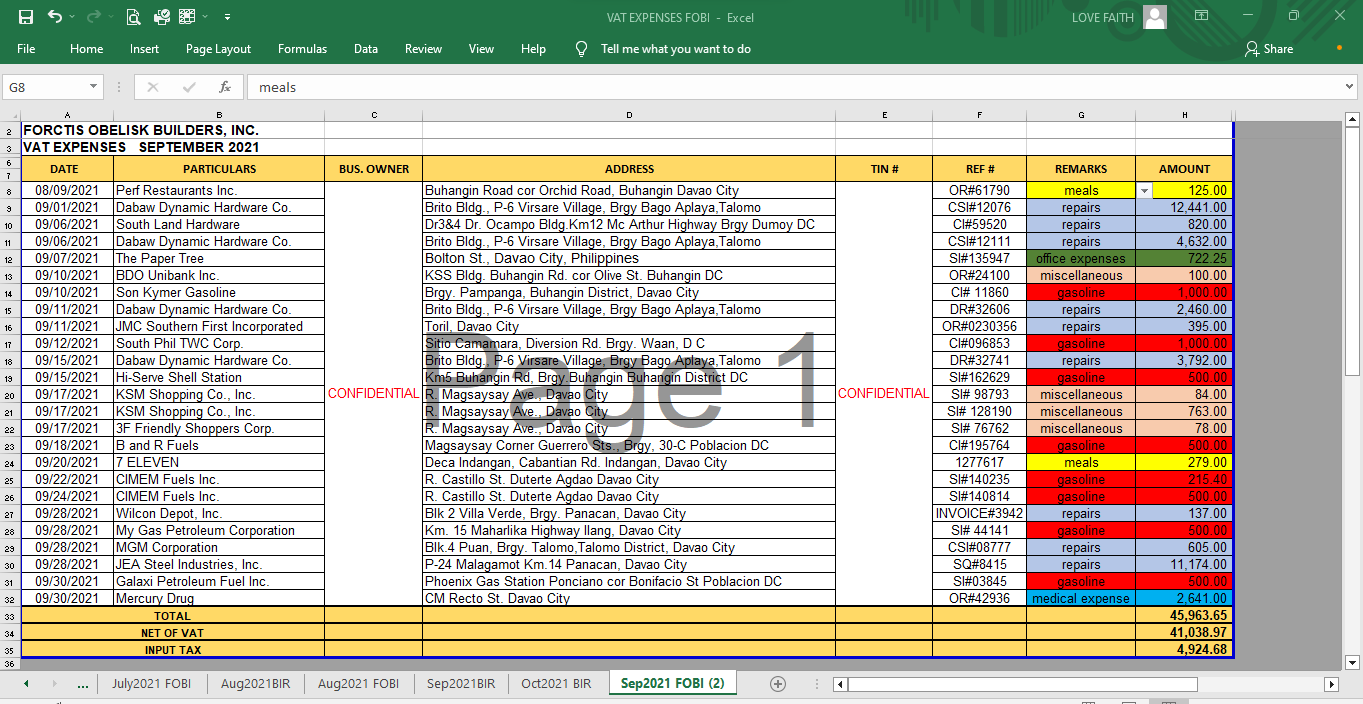The width and height of the screenshot is (1363, 704).
Task: Click date cell 09/20/2021
Action: 67,462
